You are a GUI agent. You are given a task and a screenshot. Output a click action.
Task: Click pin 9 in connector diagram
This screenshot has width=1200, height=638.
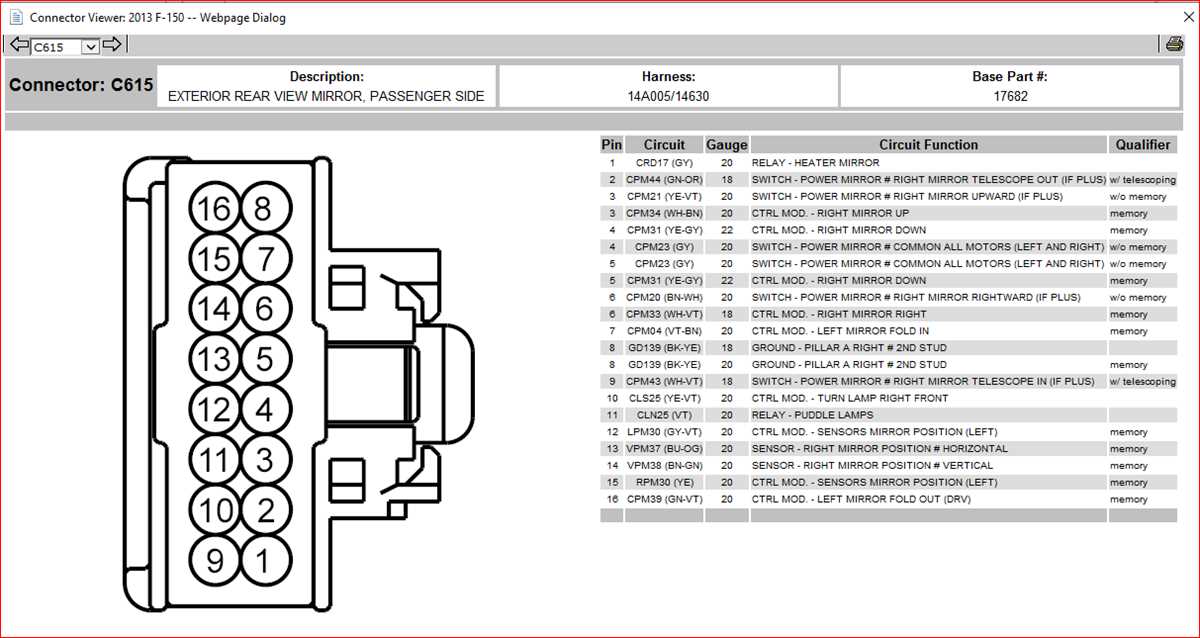(214, 561)
